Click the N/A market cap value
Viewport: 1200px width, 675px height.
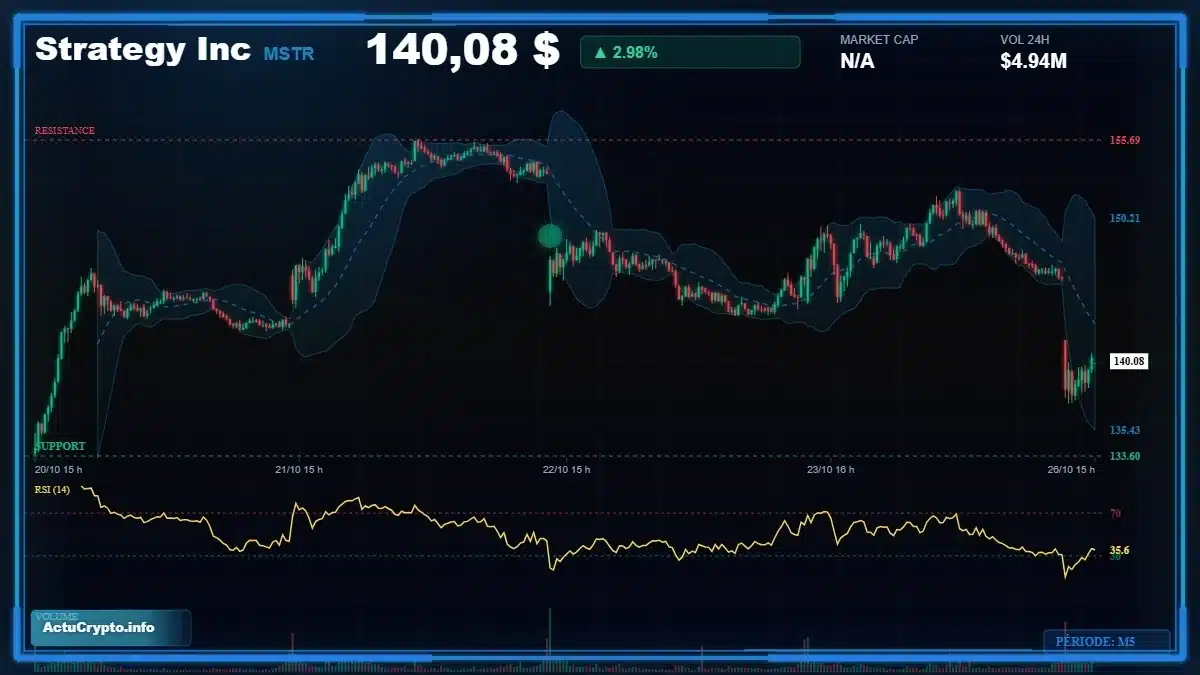(x=857, y=61)
